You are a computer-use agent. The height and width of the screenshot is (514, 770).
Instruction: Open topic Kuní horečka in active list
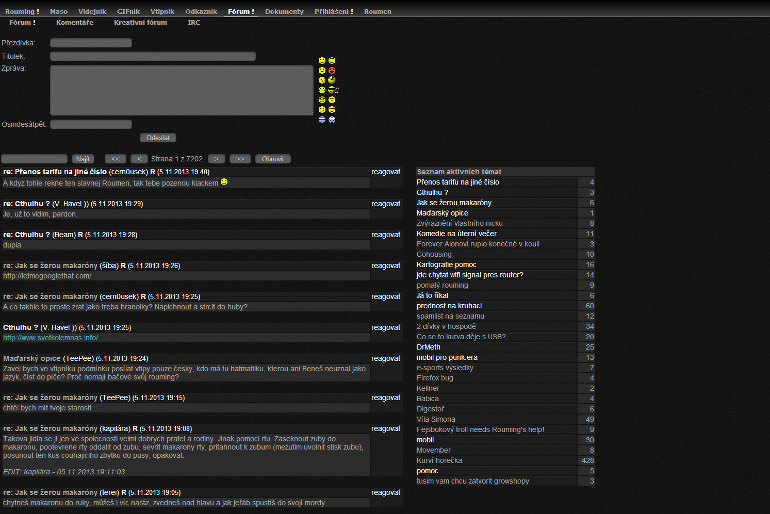click(x=440, y=460)
